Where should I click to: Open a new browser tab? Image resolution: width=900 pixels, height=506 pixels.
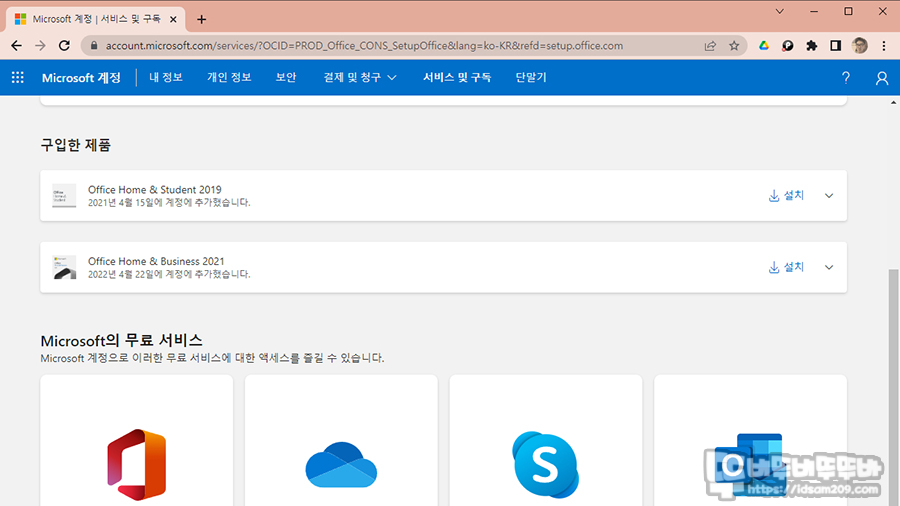[201, 20]
